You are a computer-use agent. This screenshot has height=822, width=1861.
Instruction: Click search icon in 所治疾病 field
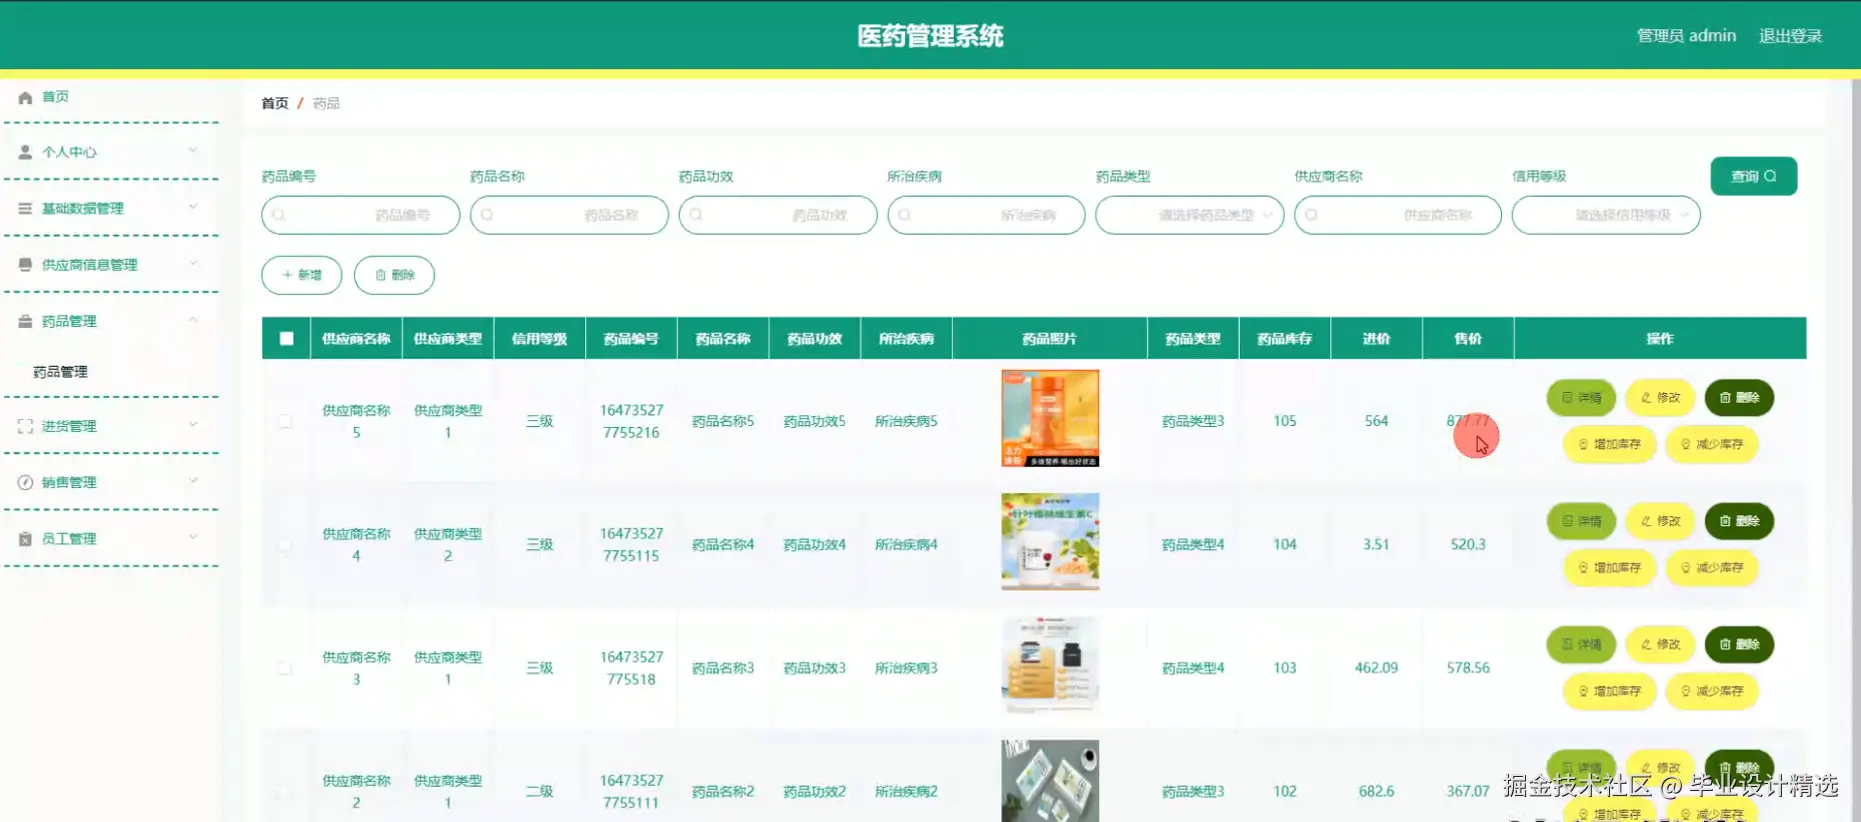[904, 215]
